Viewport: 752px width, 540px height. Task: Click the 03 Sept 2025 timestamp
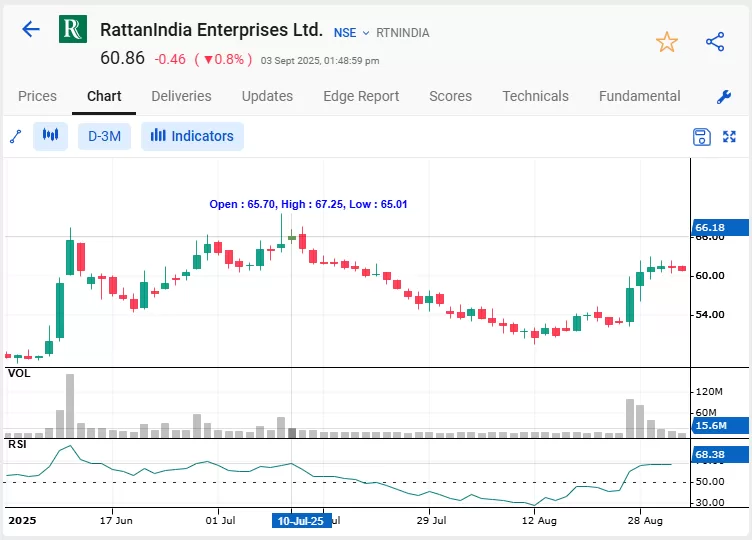click(320, 61)
